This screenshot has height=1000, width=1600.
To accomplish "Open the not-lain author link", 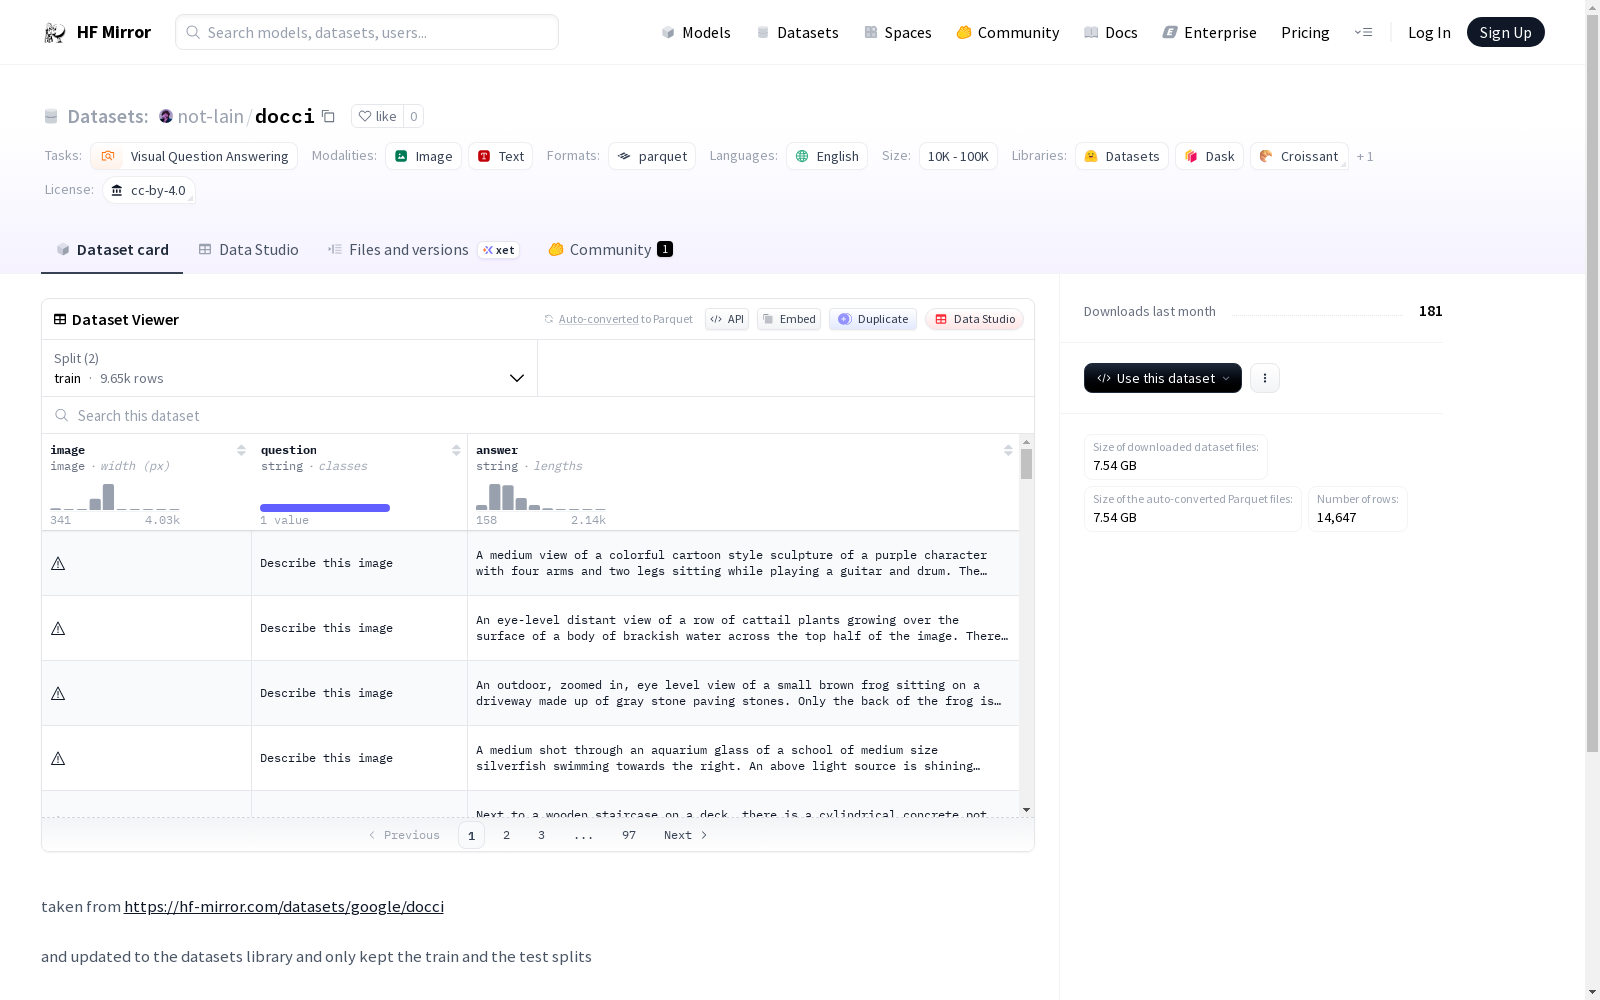I will 211,116.
